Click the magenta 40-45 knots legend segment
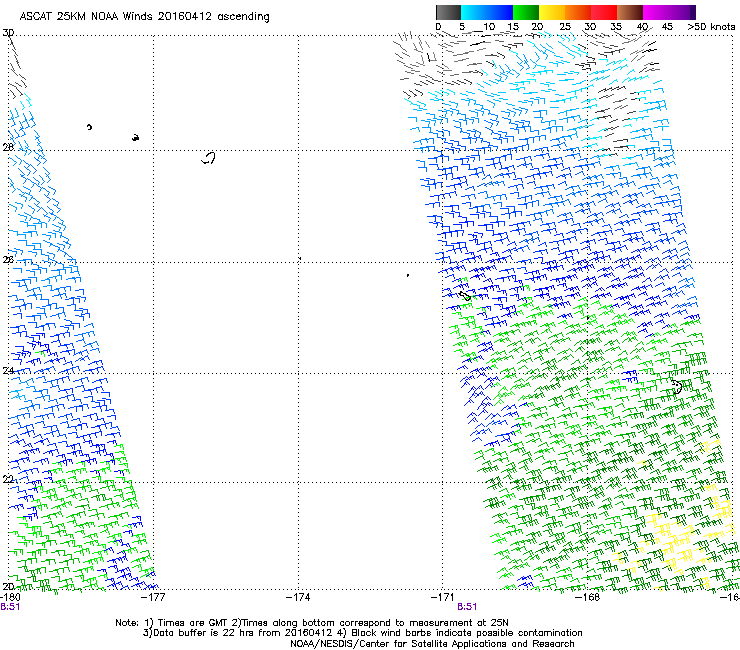The height and width of the screenshot is (650, 740). coord(656,12)
